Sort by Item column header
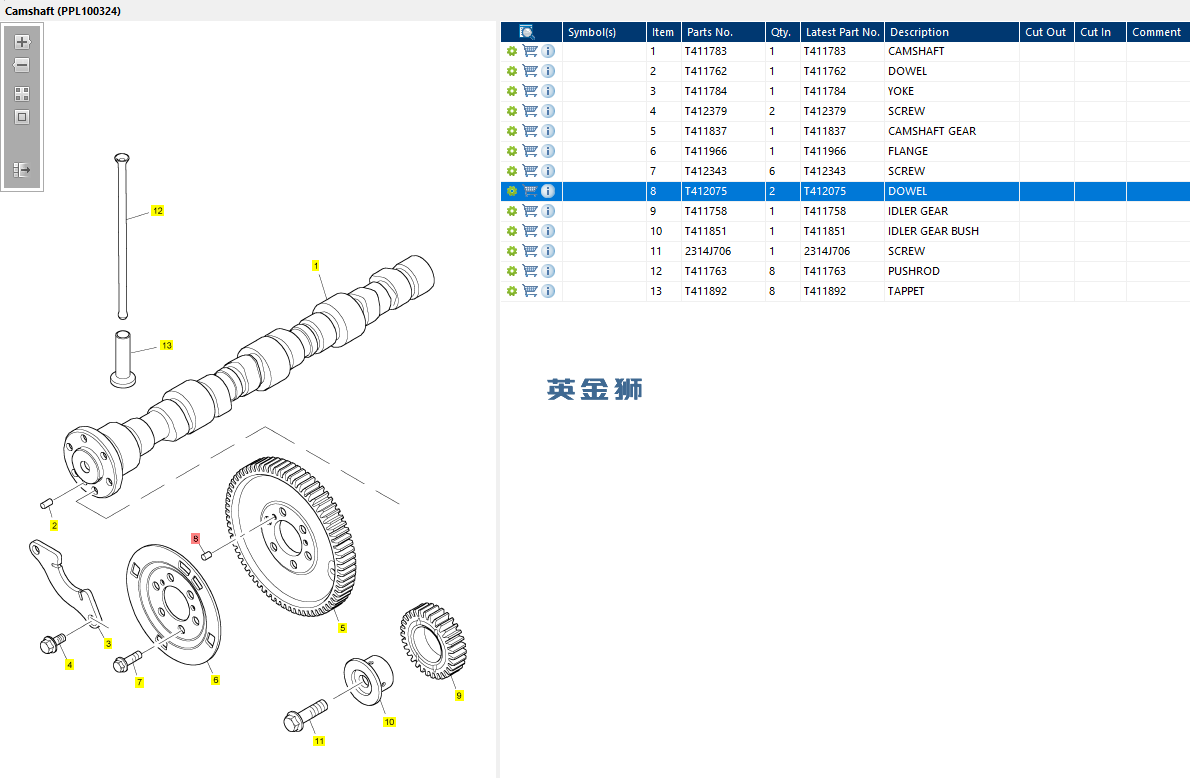Screen dimensions: 1190x778 click(x=663, y=32)
